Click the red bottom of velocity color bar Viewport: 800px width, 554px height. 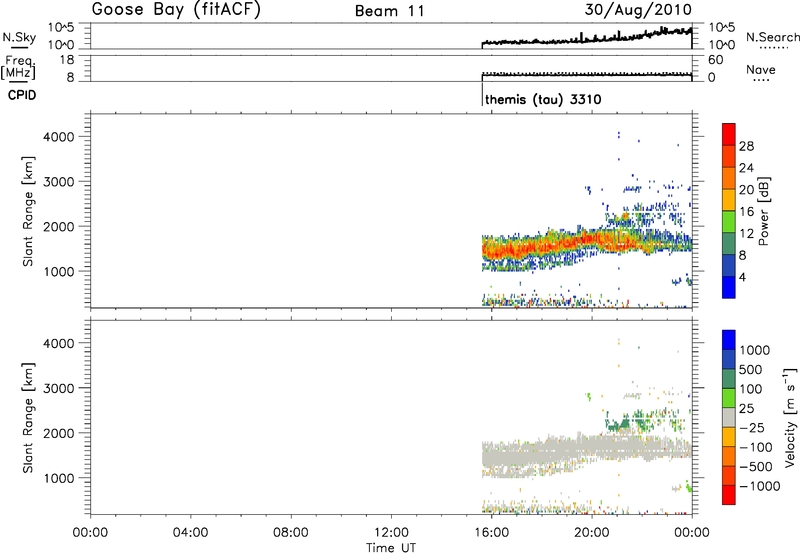[x=729, y=495]
